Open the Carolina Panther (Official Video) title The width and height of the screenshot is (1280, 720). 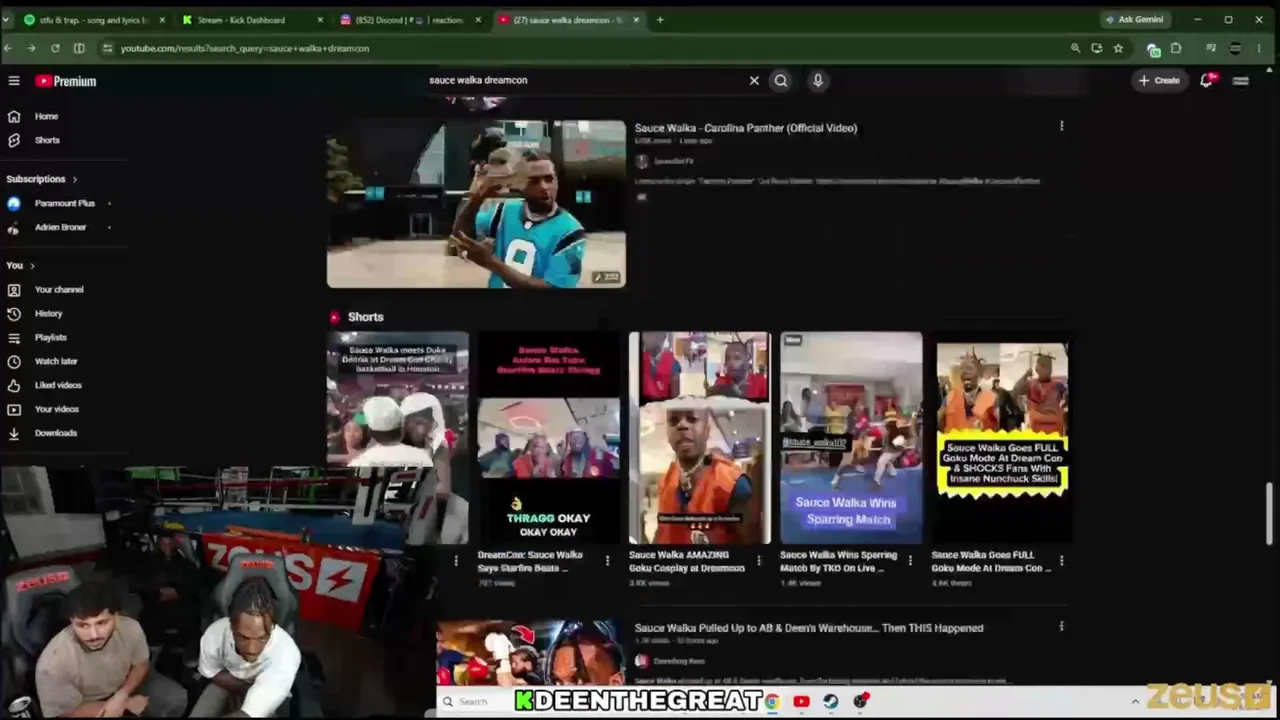[x=746, y=128]
